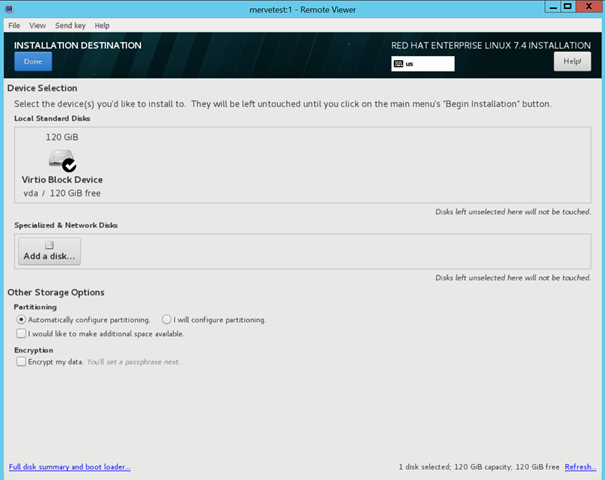605x480 pixels.
Task: Click the us keyboard layout field
Action: tap(423, 64)
